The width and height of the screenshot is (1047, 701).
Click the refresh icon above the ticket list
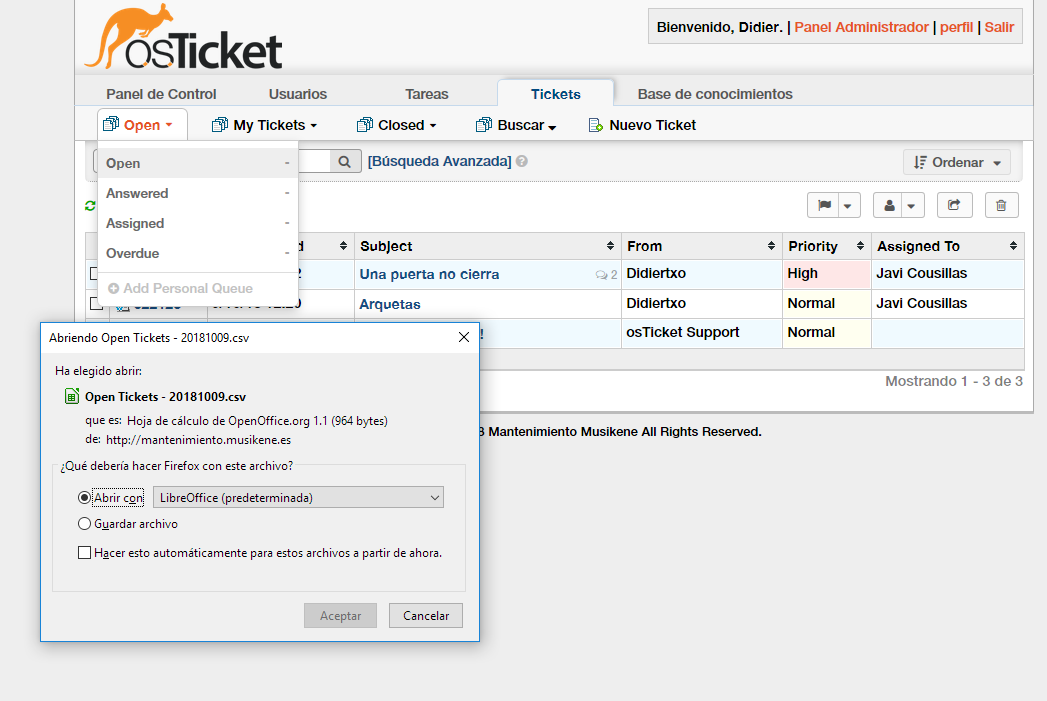[90, 206]
